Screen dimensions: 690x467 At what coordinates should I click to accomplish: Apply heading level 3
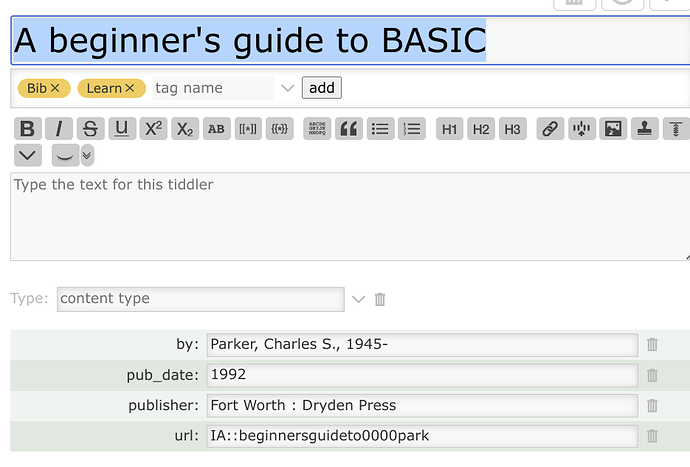pyautogui.click(x=513, y=129)
